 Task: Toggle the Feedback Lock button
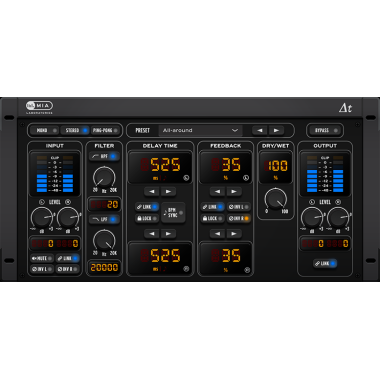pos(212,218)
